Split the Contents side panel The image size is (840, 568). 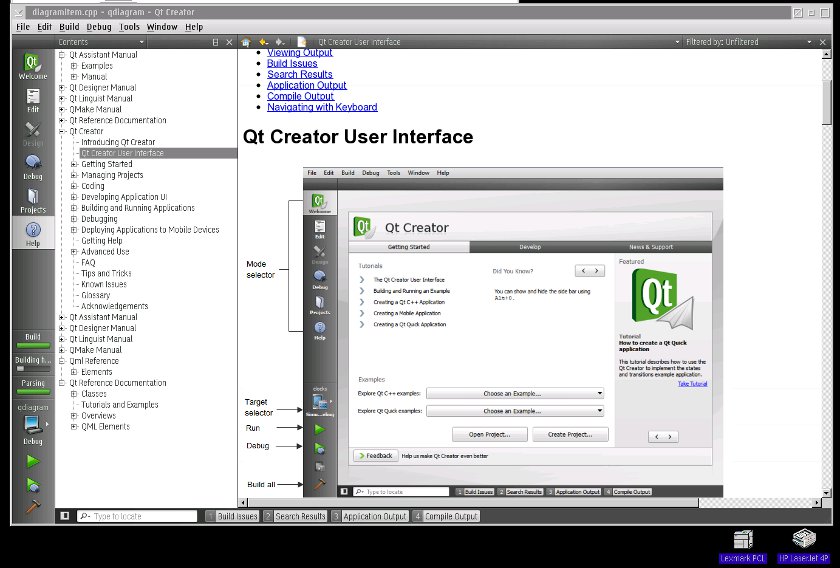(216, 42)
